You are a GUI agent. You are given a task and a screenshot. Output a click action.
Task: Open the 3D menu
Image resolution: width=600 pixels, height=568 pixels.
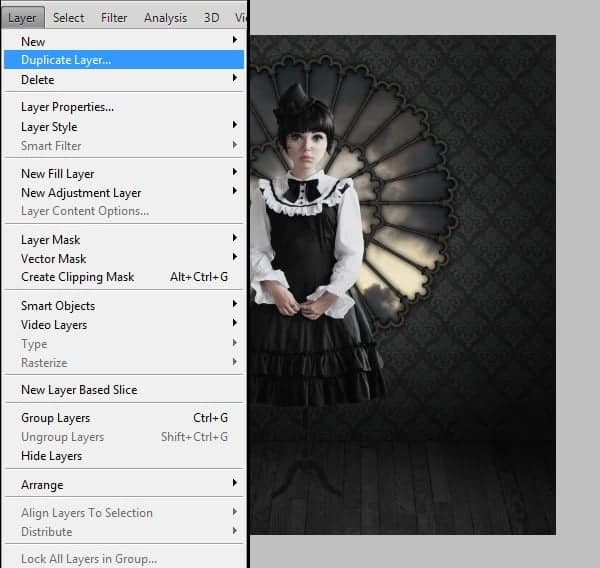211,17
